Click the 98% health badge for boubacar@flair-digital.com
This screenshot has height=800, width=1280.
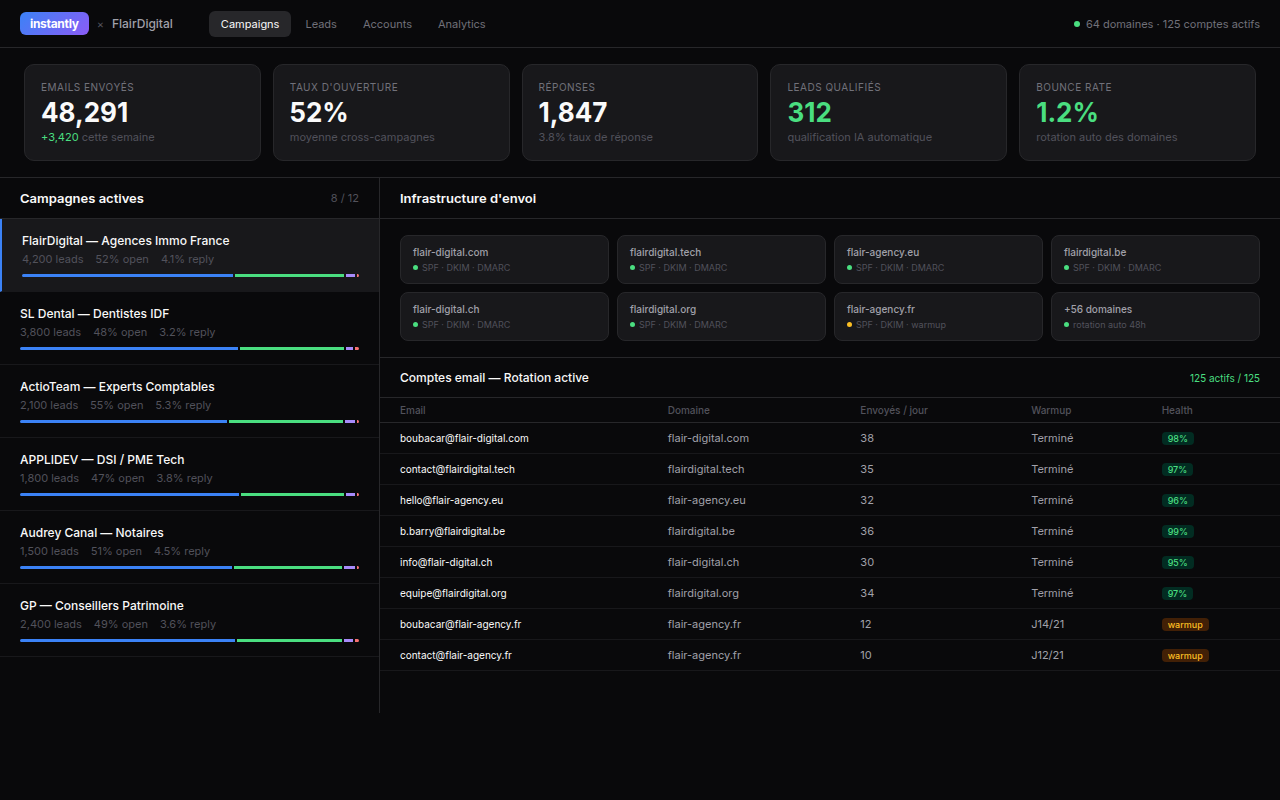point(1177,438)
